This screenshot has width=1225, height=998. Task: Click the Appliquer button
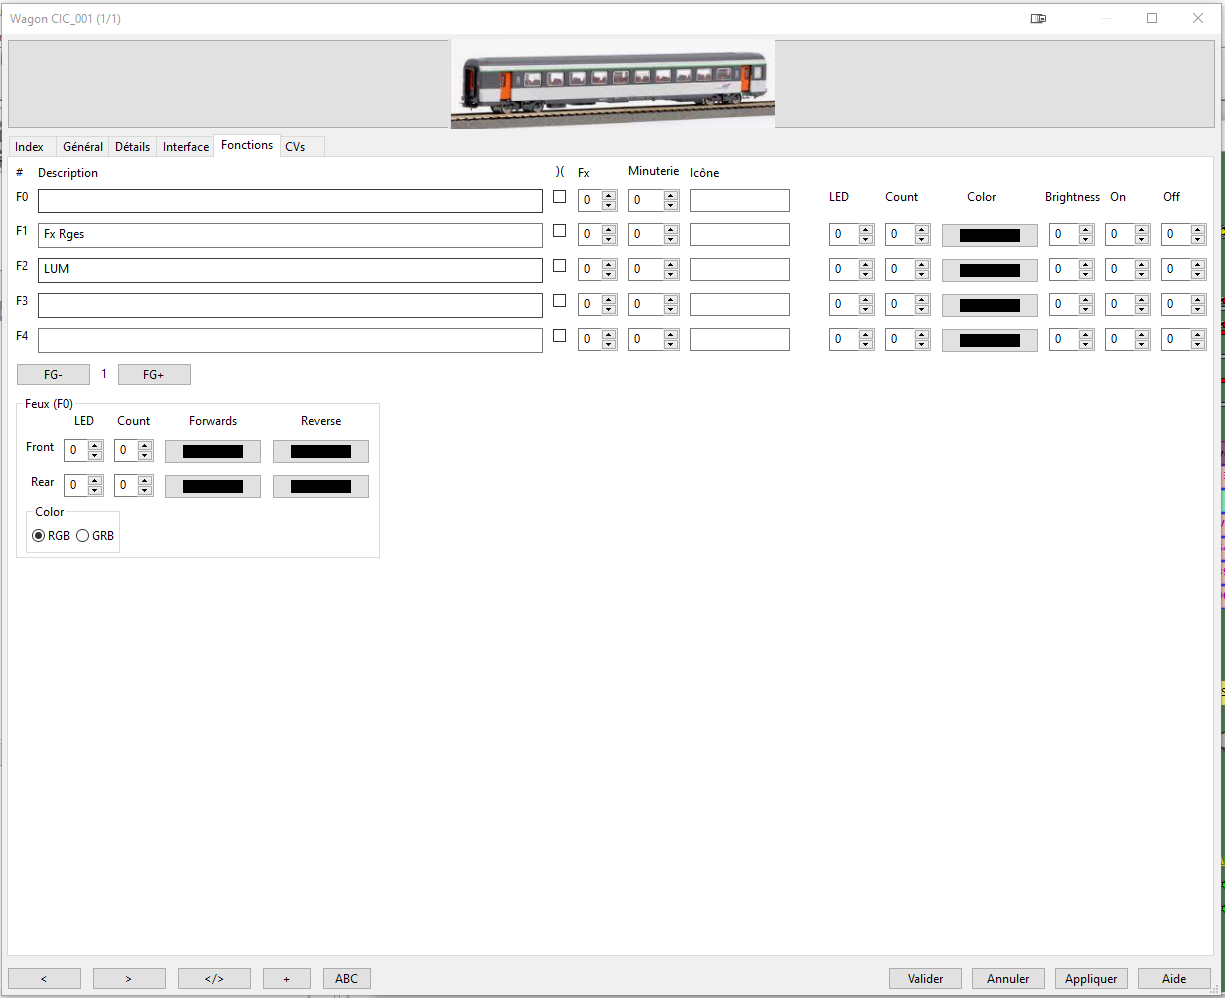coord(1091,979)
